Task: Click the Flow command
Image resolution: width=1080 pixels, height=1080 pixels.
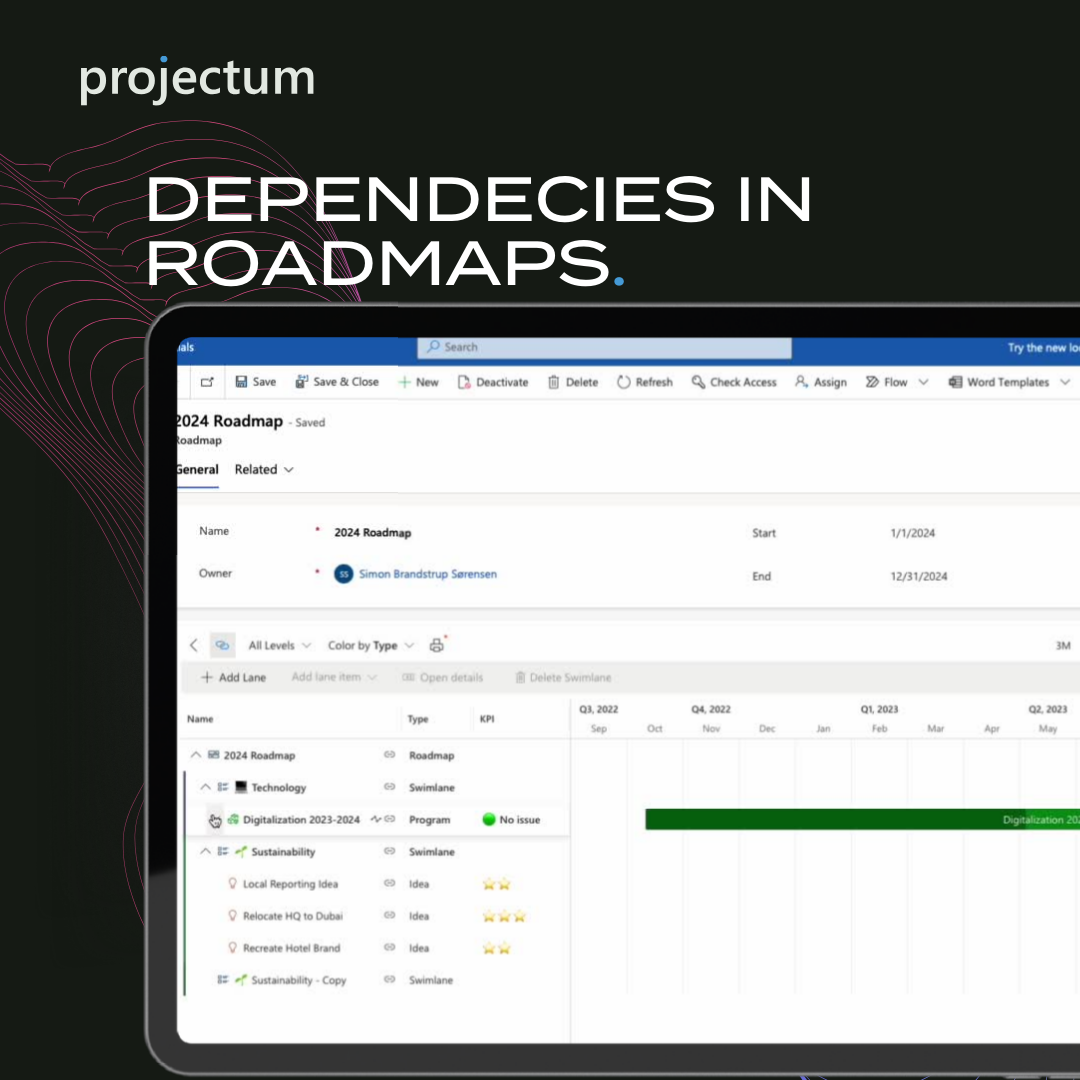Action: point(886,382)
